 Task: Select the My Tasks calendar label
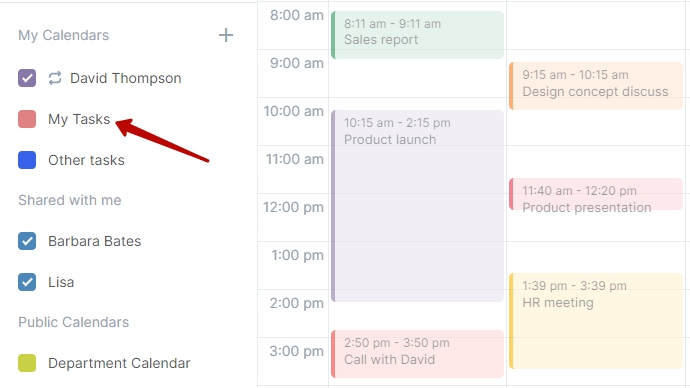point(79,119)
